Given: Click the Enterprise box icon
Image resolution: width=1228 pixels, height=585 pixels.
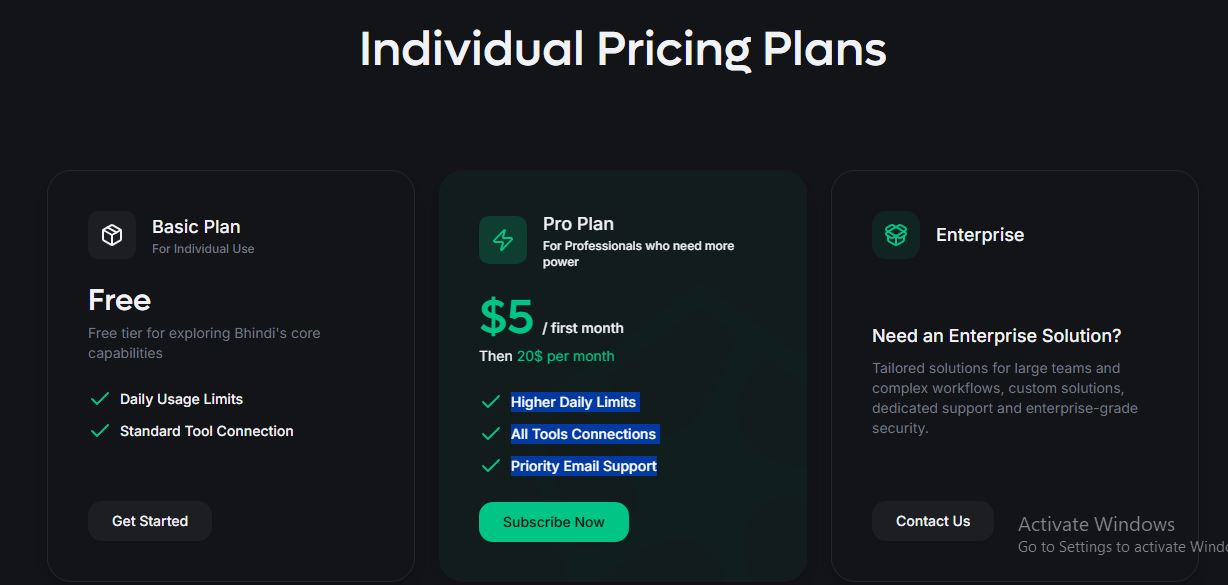Looking at the screenshot, I should (895, 235).
